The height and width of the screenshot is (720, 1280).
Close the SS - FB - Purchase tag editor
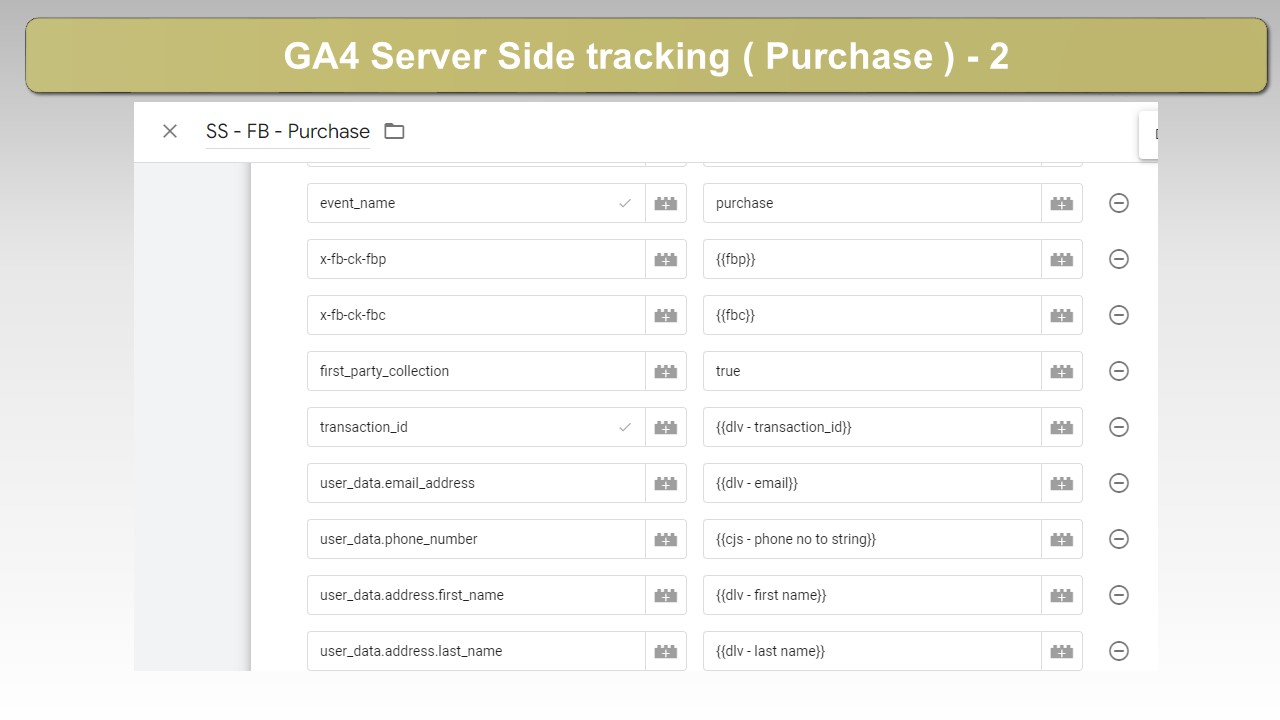(x=170, y=131)
